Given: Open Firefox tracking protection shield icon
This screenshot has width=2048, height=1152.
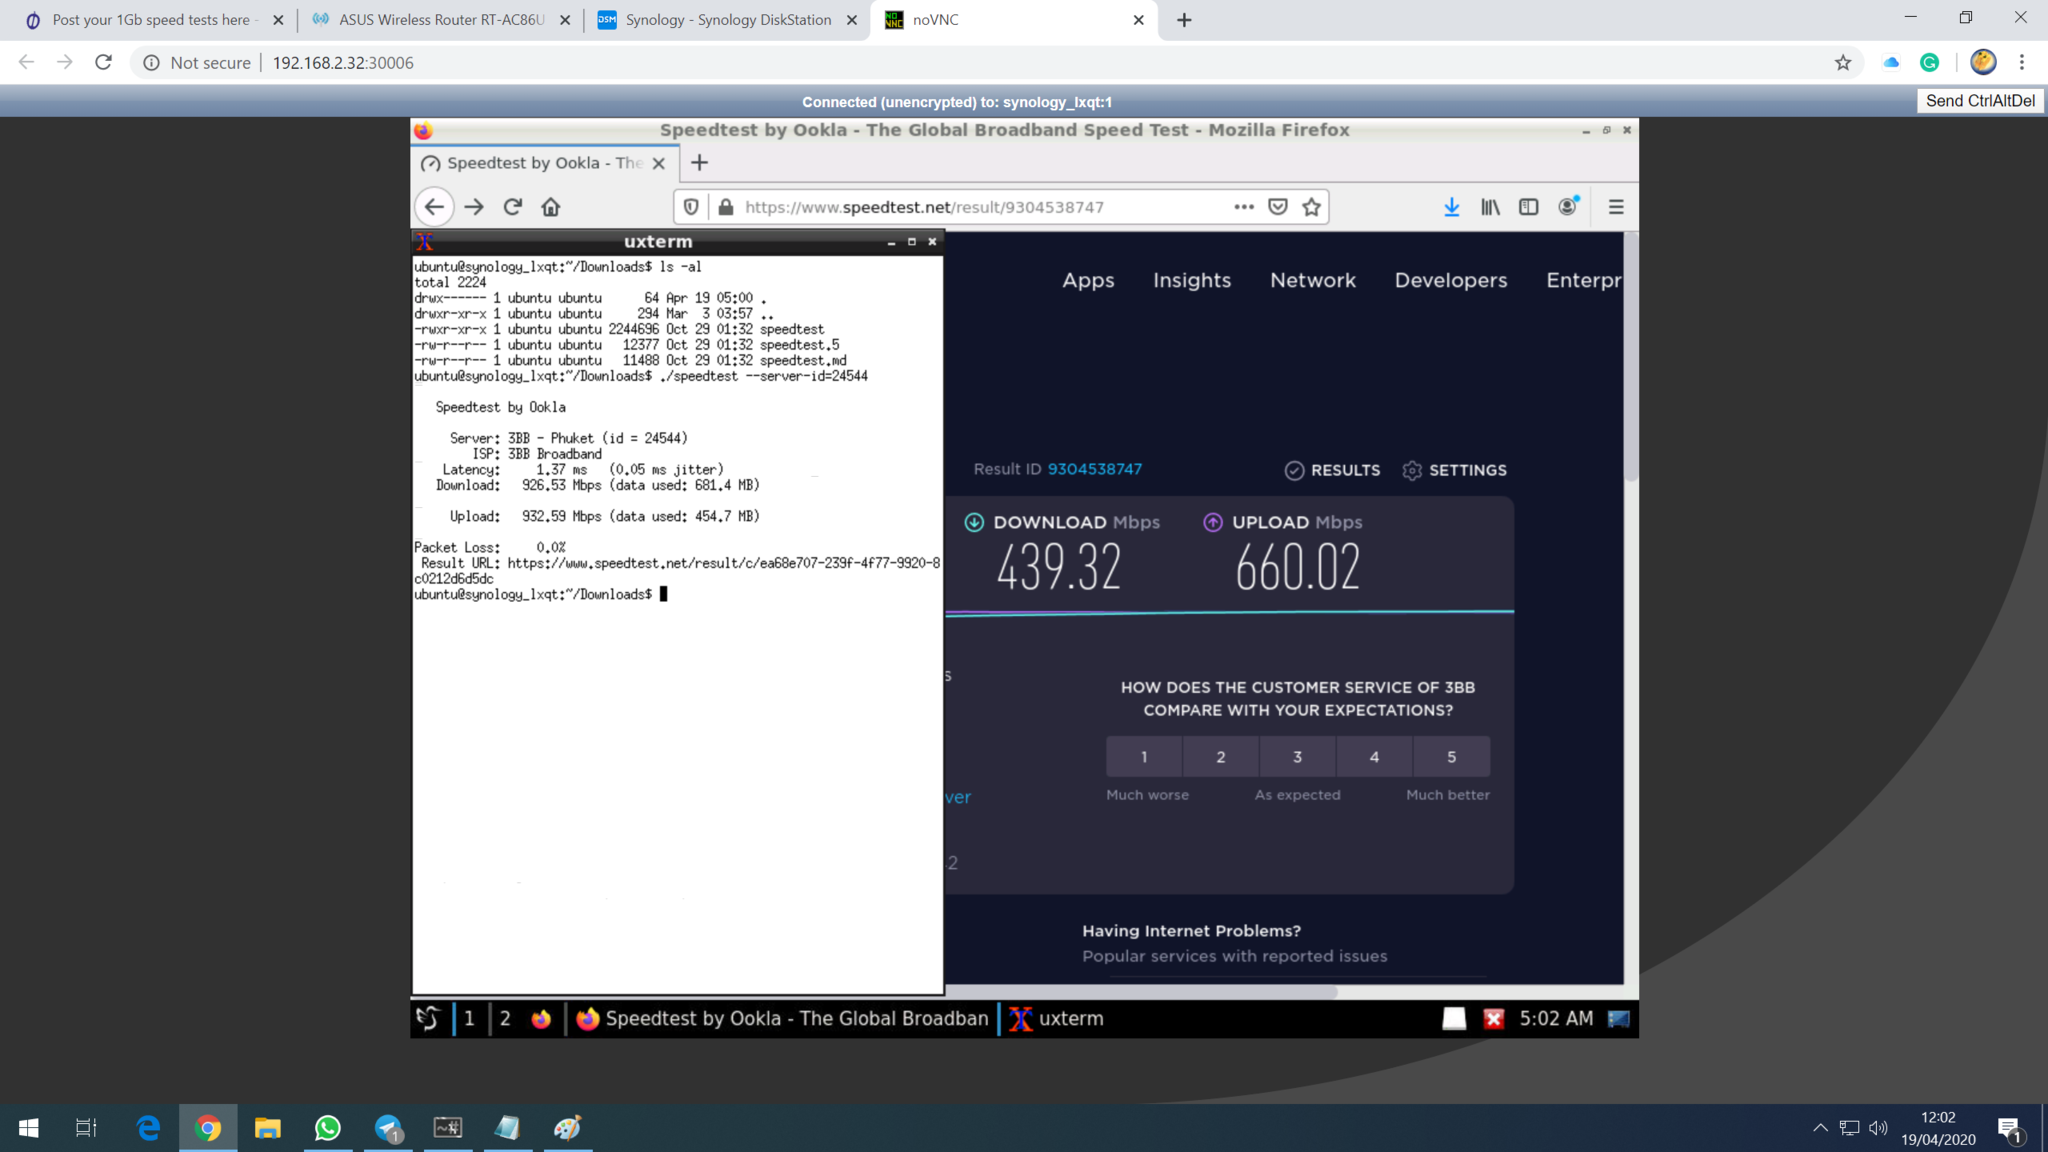Looking at the screenshot, I should point(691,207).
